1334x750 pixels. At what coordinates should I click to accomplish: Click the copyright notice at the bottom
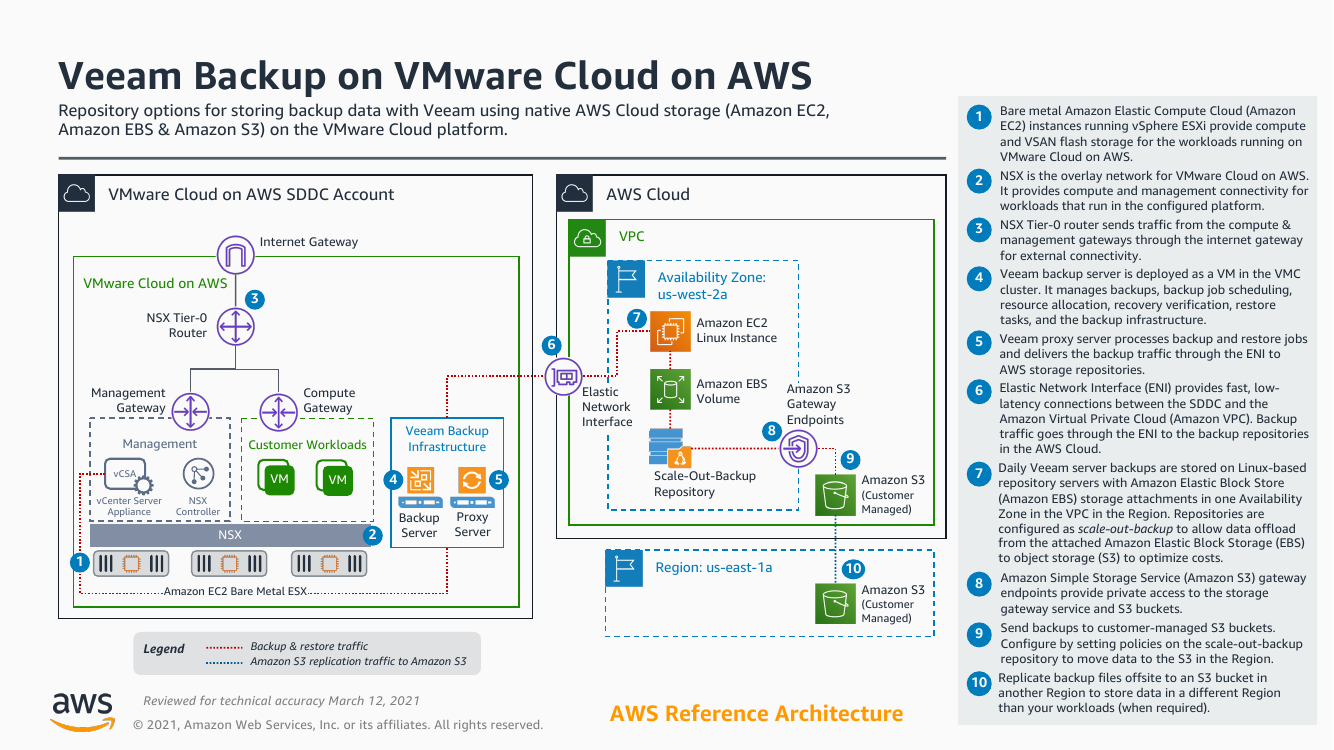(338, 725)
